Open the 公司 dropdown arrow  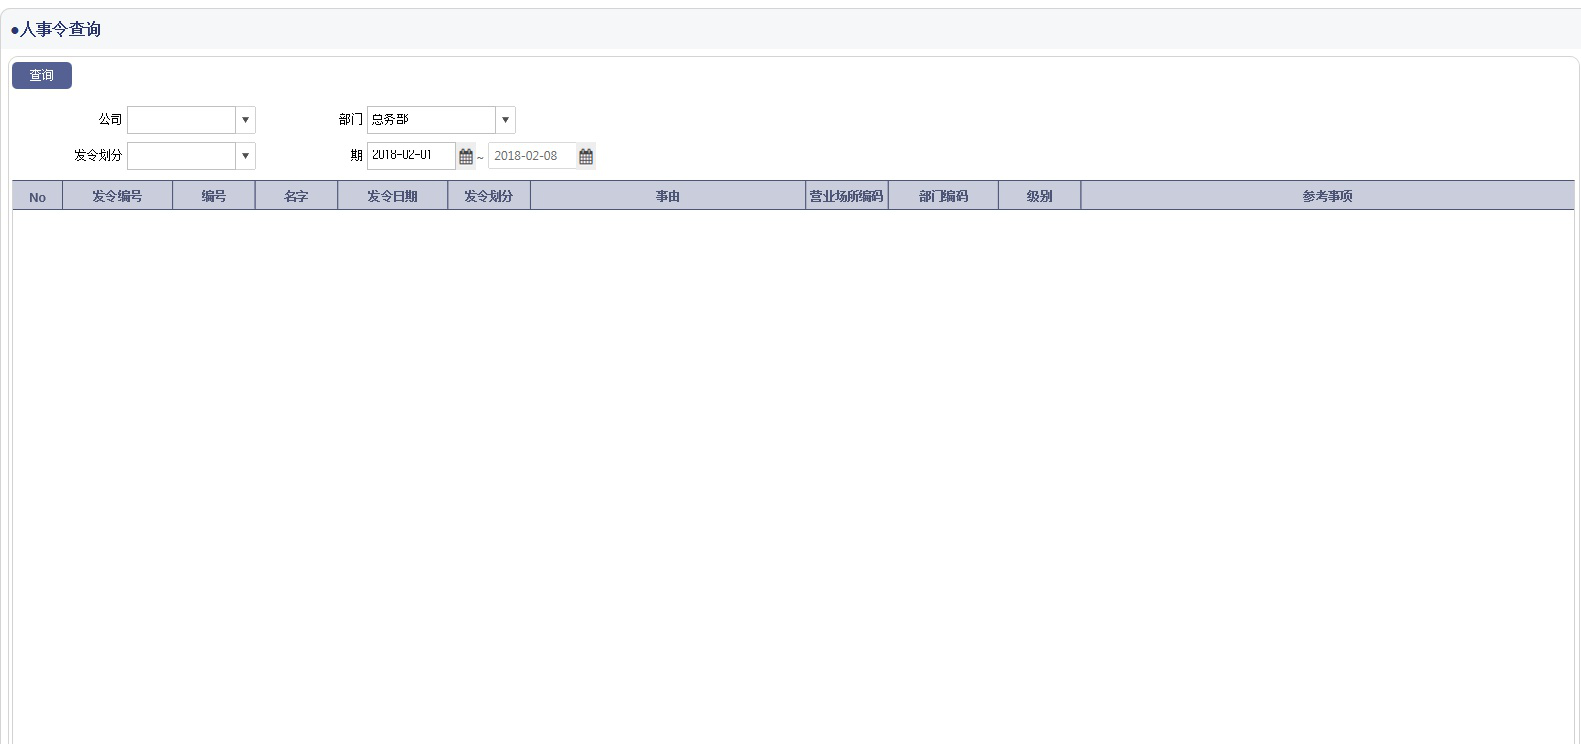[245, 120]
